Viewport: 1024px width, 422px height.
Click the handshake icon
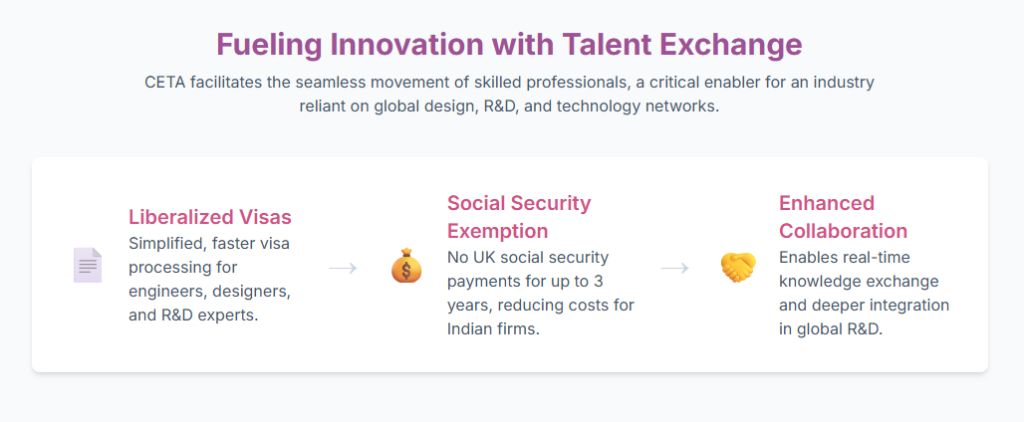point(737,267)
